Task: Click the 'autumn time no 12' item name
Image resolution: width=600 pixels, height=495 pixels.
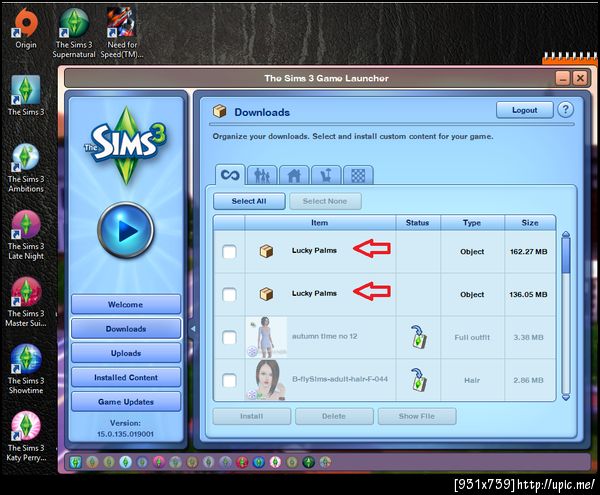Action: click(324, 336)
